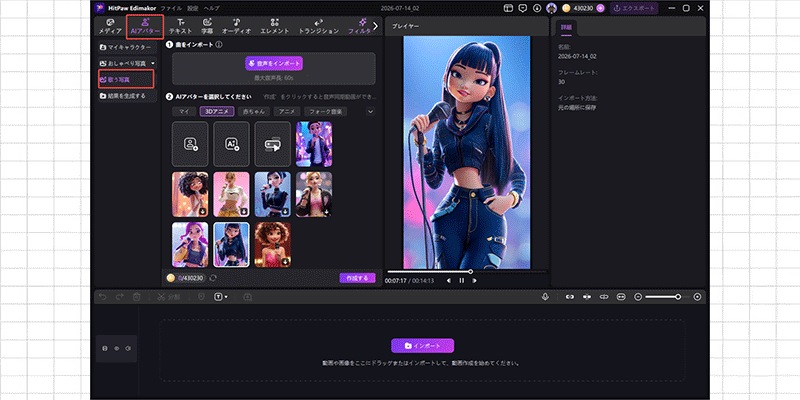Image resolution: width=800 pixels, height=400 pixels.
Task: Toggle the track mute speaker icon
Action: pos(128,348)
